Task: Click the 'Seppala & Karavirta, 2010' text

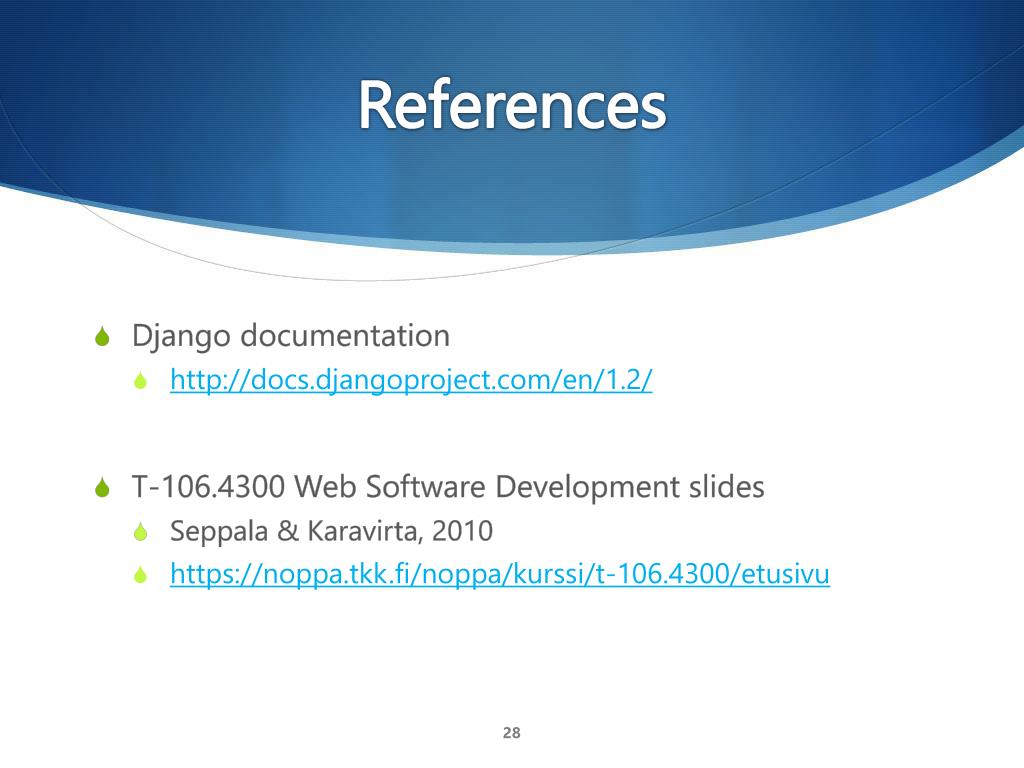Action: pyautogui.click(x=331, y=530)
